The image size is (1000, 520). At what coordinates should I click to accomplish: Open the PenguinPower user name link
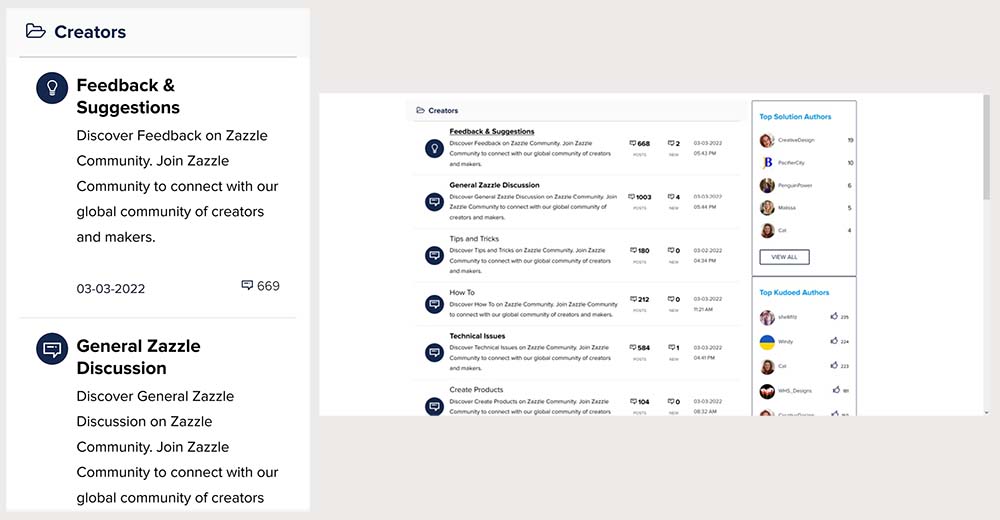tap(795, 186)
